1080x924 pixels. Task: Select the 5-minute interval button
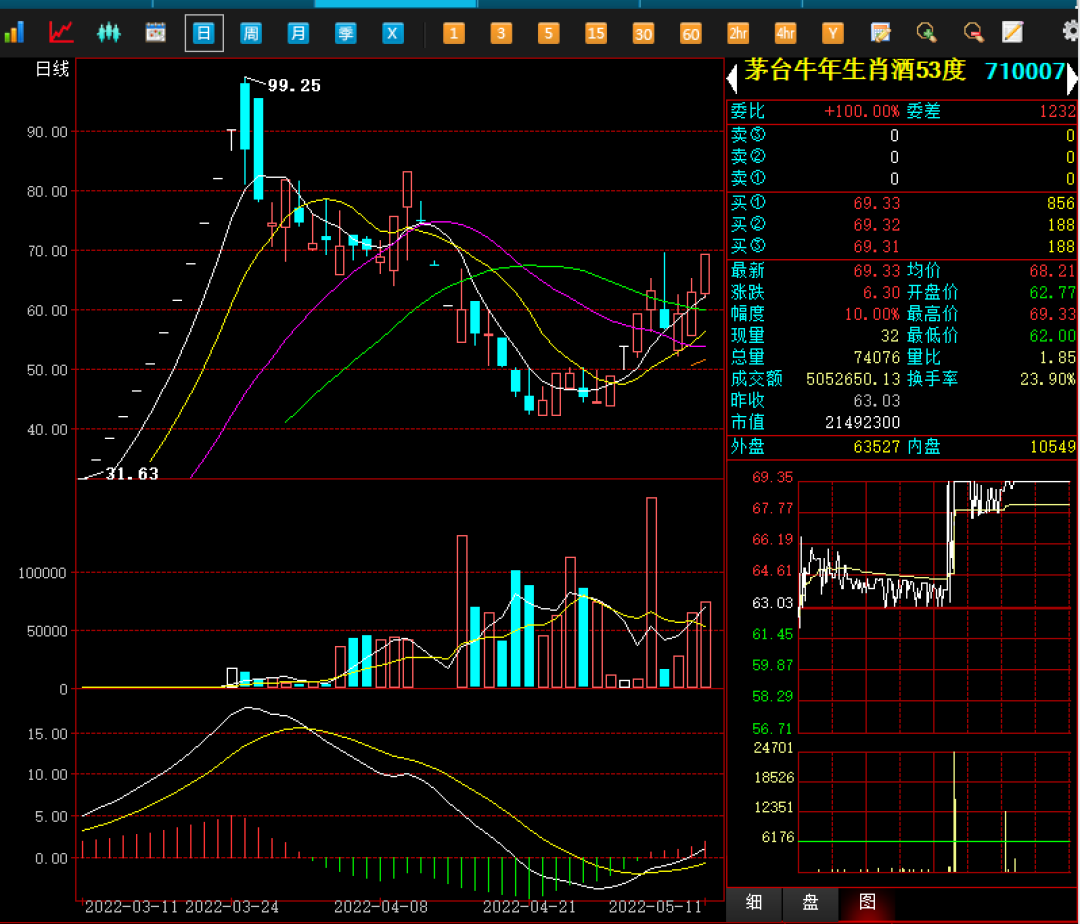tap(548, 33)
